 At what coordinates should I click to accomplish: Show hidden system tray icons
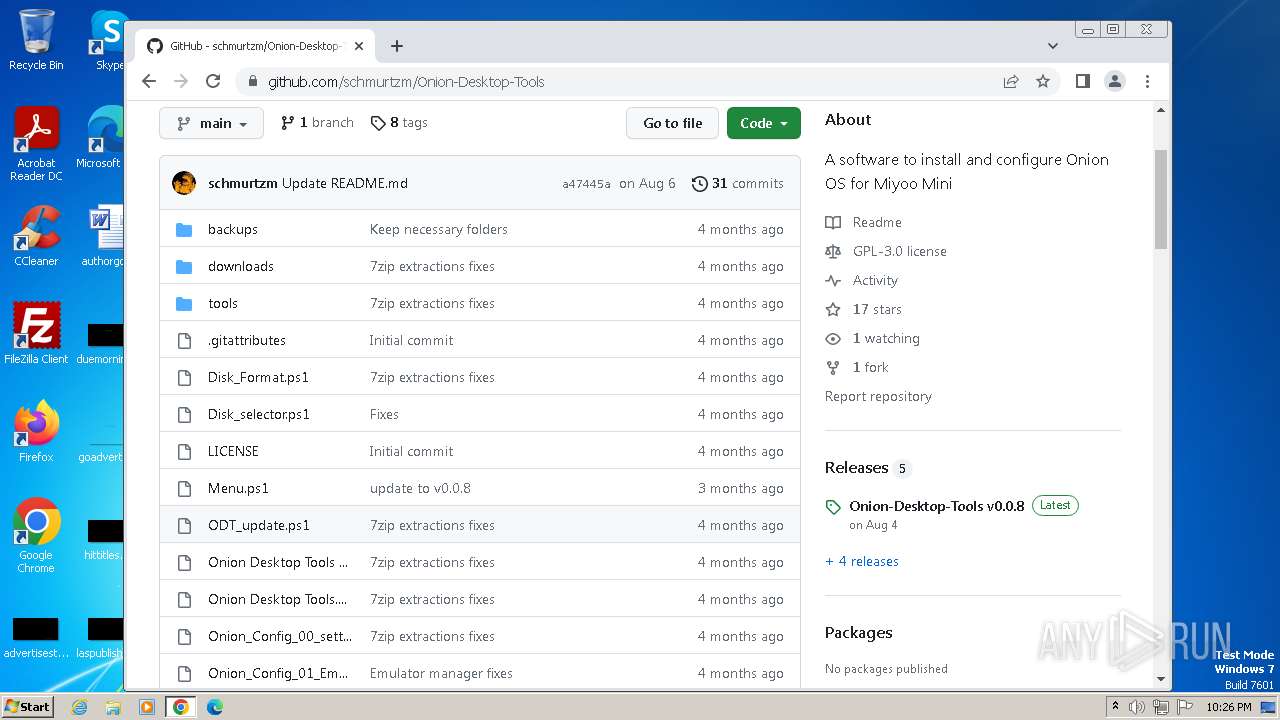[x=1115, y=707]
